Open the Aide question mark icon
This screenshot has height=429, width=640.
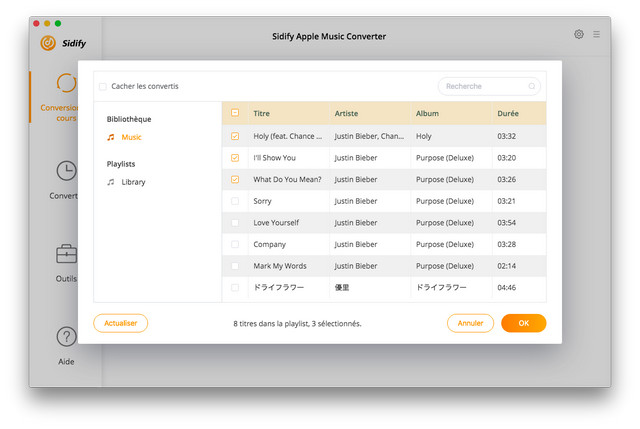(66, 337)
